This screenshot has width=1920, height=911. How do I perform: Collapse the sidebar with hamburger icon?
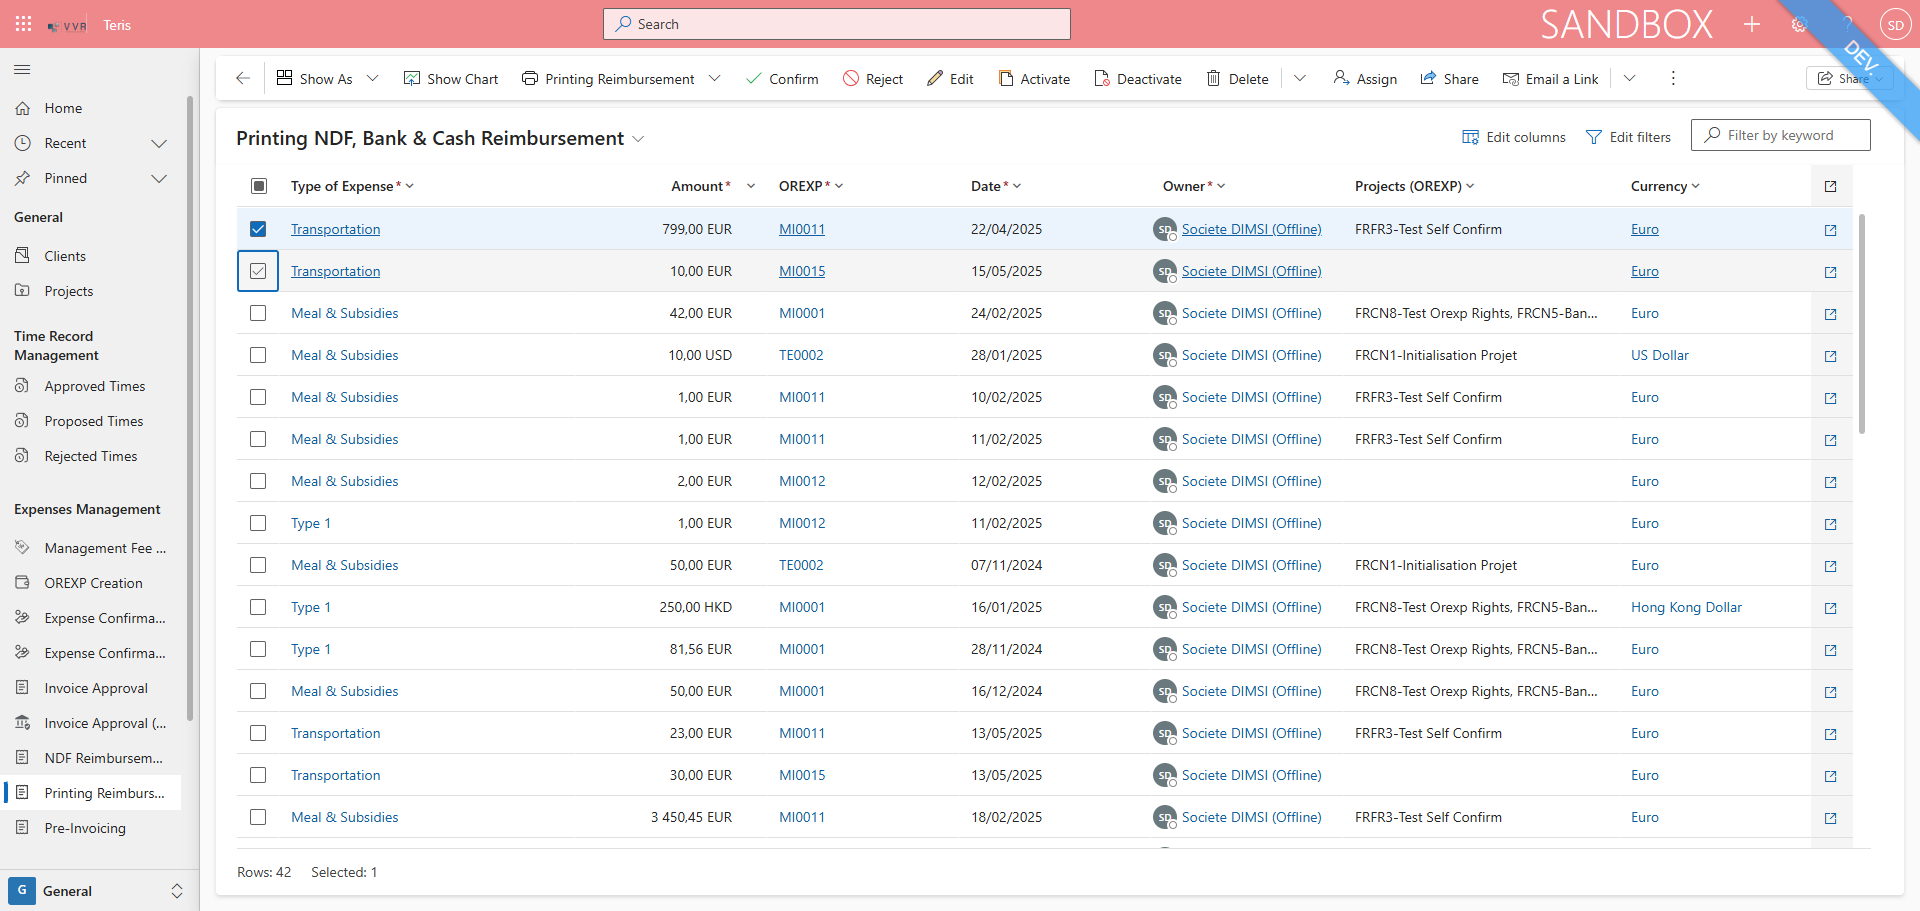pos(22,69)
